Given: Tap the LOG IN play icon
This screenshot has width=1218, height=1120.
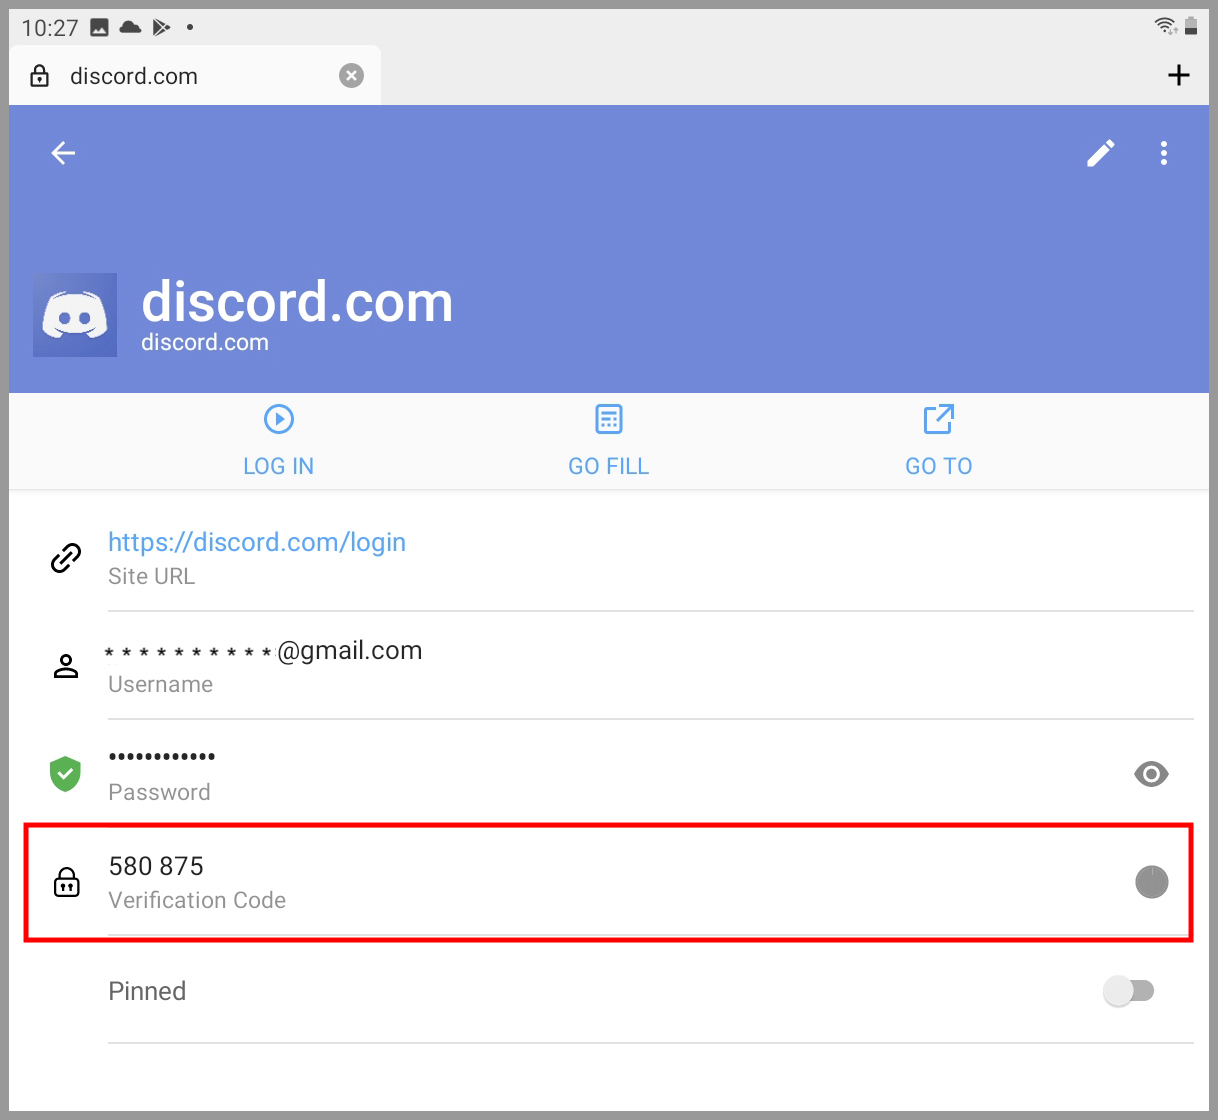Looking at the screenshot, I should click(x=279, y=419).
